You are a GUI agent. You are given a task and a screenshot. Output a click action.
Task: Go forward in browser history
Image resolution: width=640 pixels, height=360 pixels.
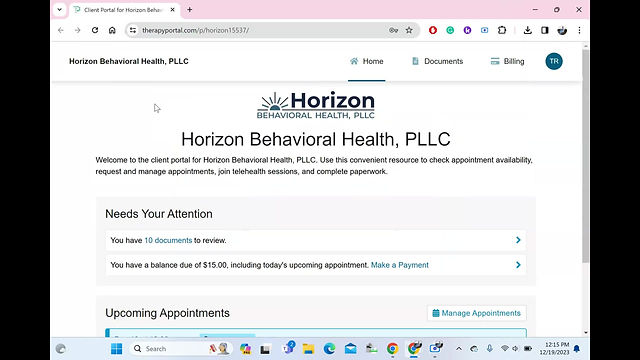(78, 30)
